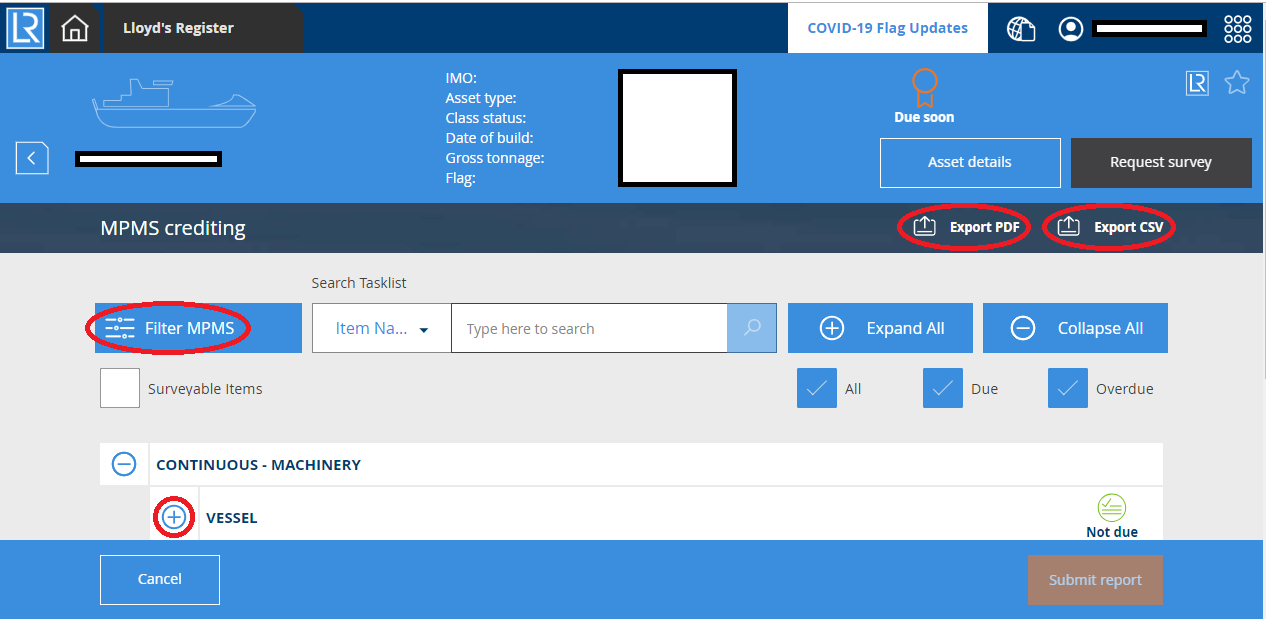Screen dimensions: 1266x619
Task: Toggle the All filter checkbox
Action: pyautogui.click(x=816, y=388)
